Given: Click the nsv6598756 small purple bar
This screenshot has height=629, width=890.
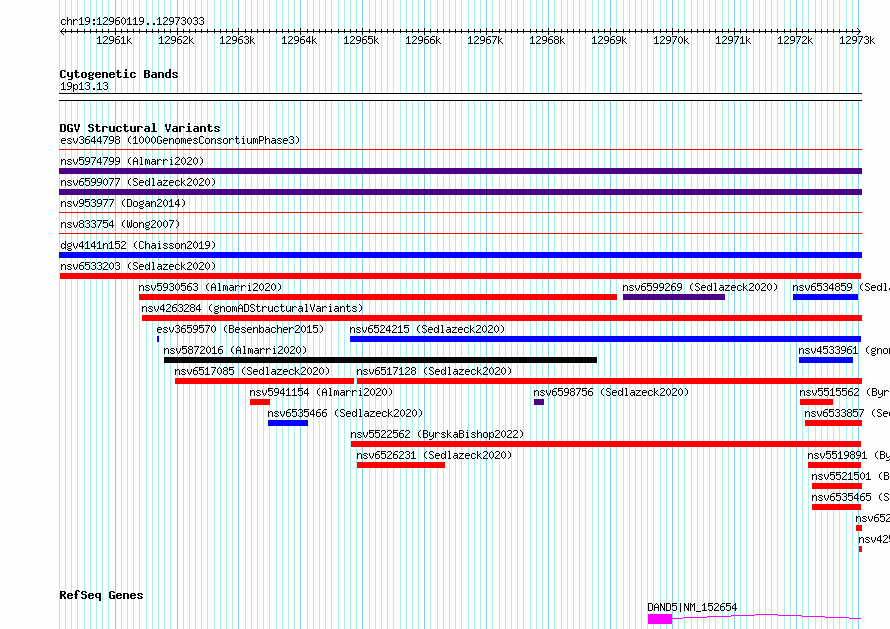Looking at the screenshot, I should pyautogui.click(x=539, y=402).
